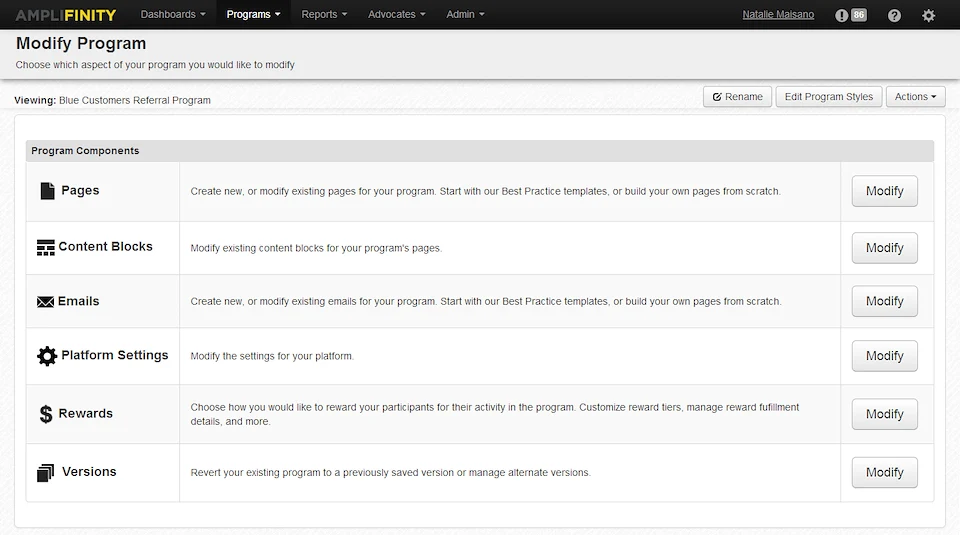Click the Amplifinity logo
Viewport: 960px width, 535px height.
click(x=65, y=15)
